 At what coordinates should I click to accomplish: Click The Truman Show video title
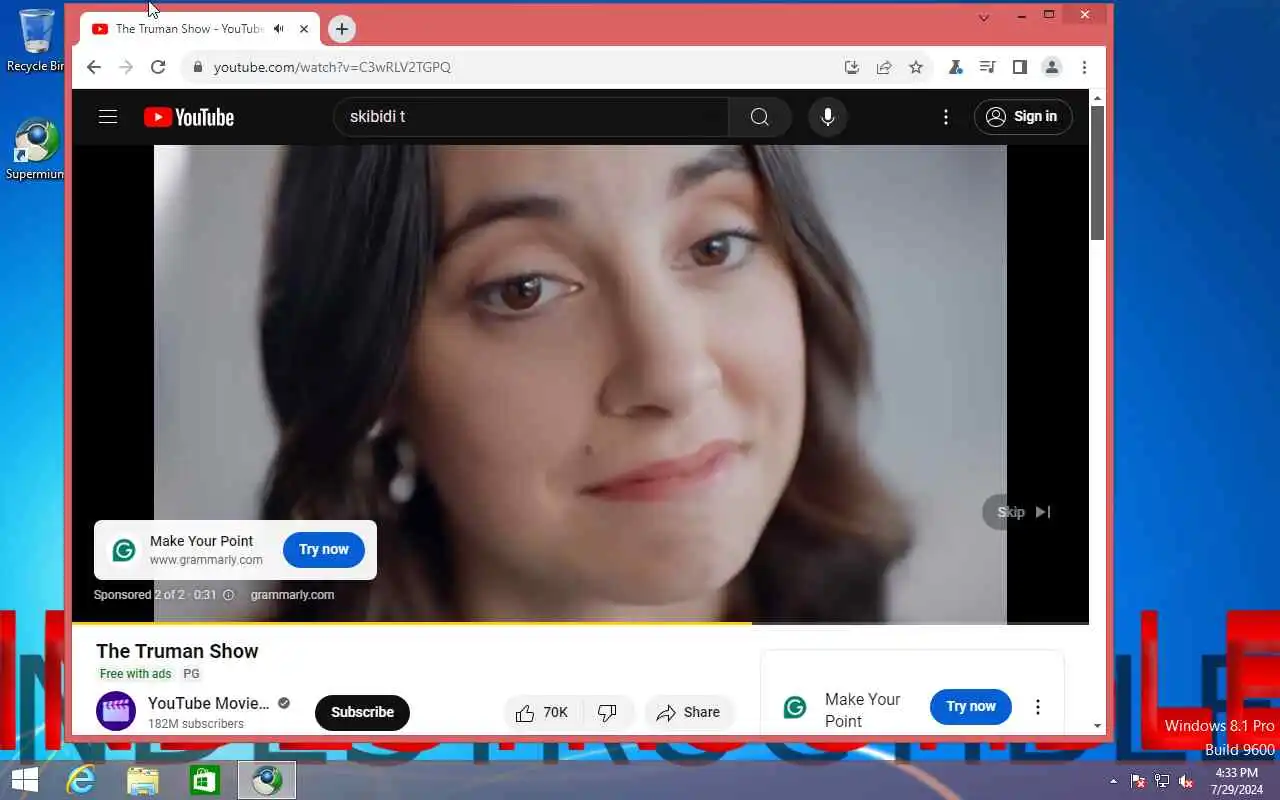point(177,651)
